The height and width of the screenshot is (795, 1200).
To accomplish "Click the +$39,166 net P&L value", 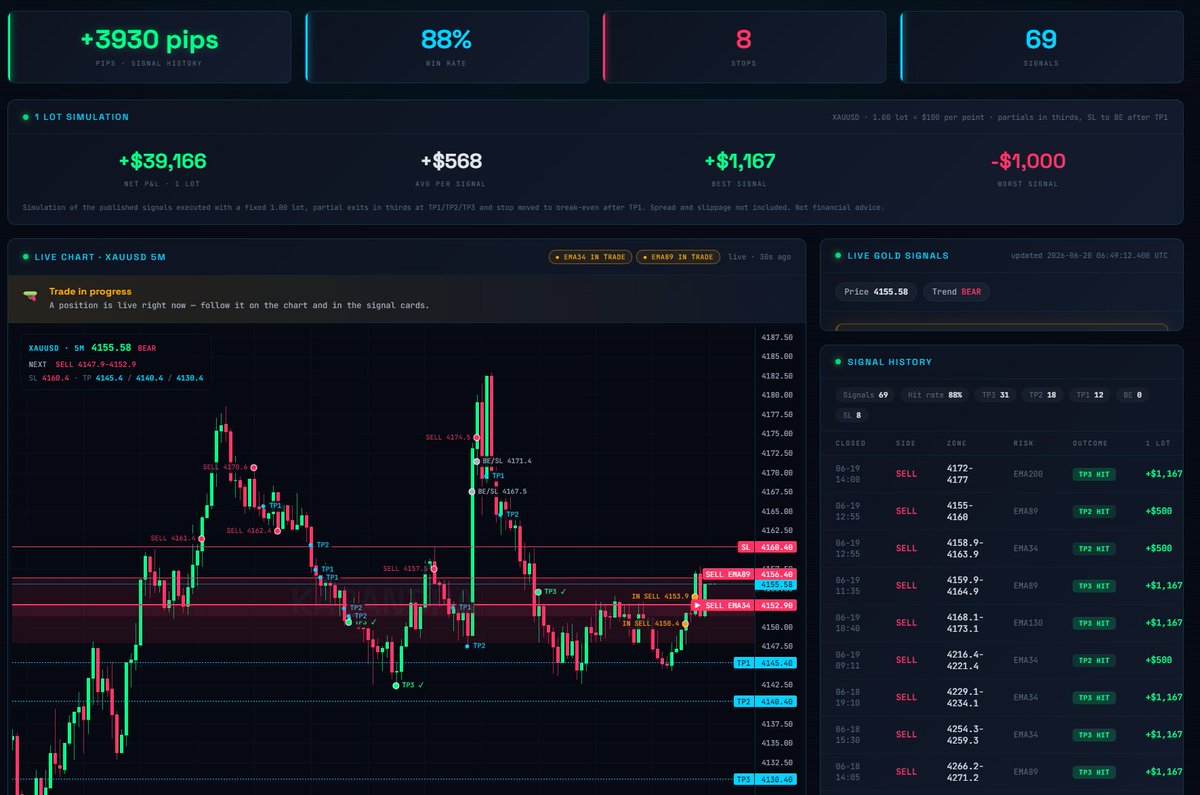I will [x=162, y=161].
